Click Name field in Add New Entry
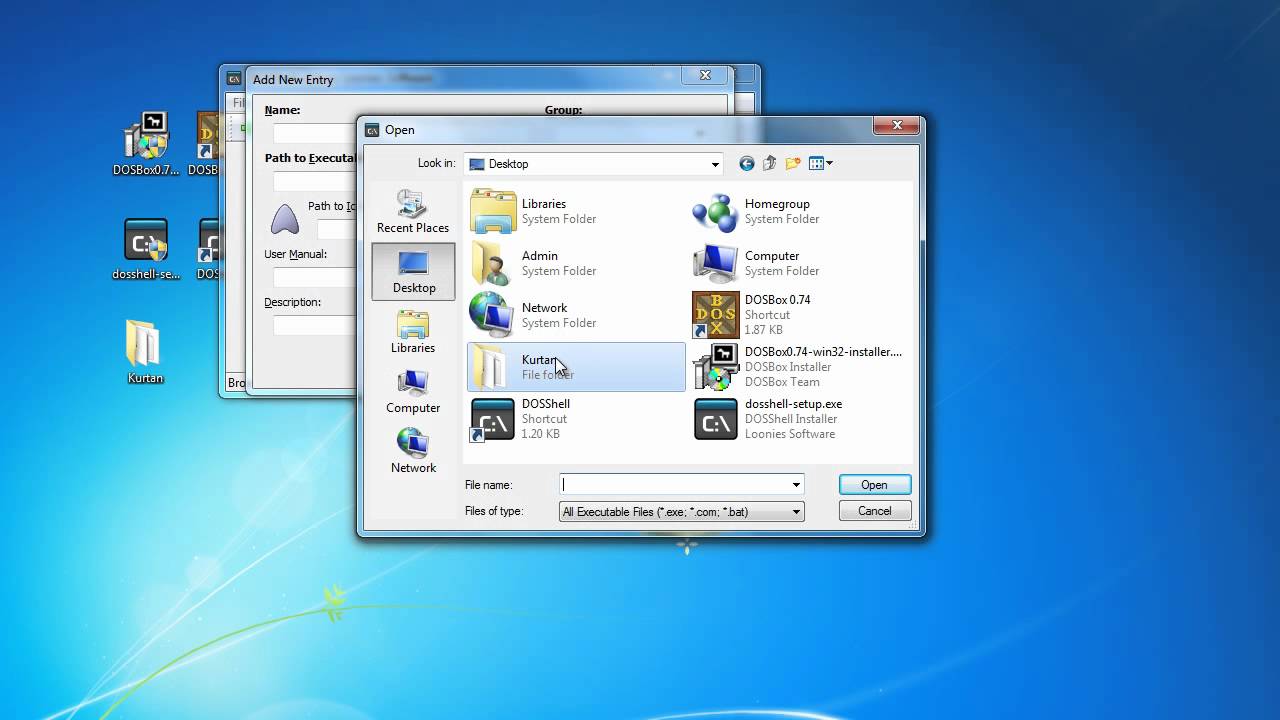The height and width of the screenshot is (720, 1280). tap(314, 133)
